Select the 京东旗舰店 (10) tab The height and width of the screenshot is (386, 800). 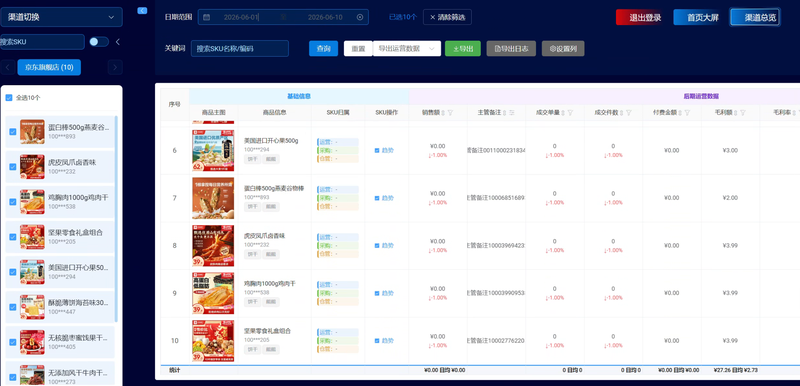tap(49, 67)
